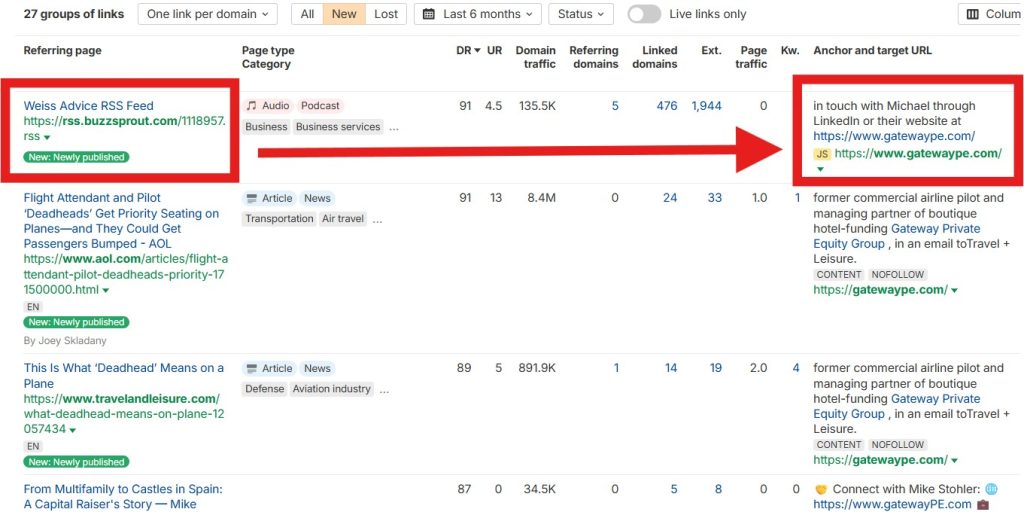Viewport: 1024px width, 512px height.
Task: Click the JS badge
Action: point(822,154)
